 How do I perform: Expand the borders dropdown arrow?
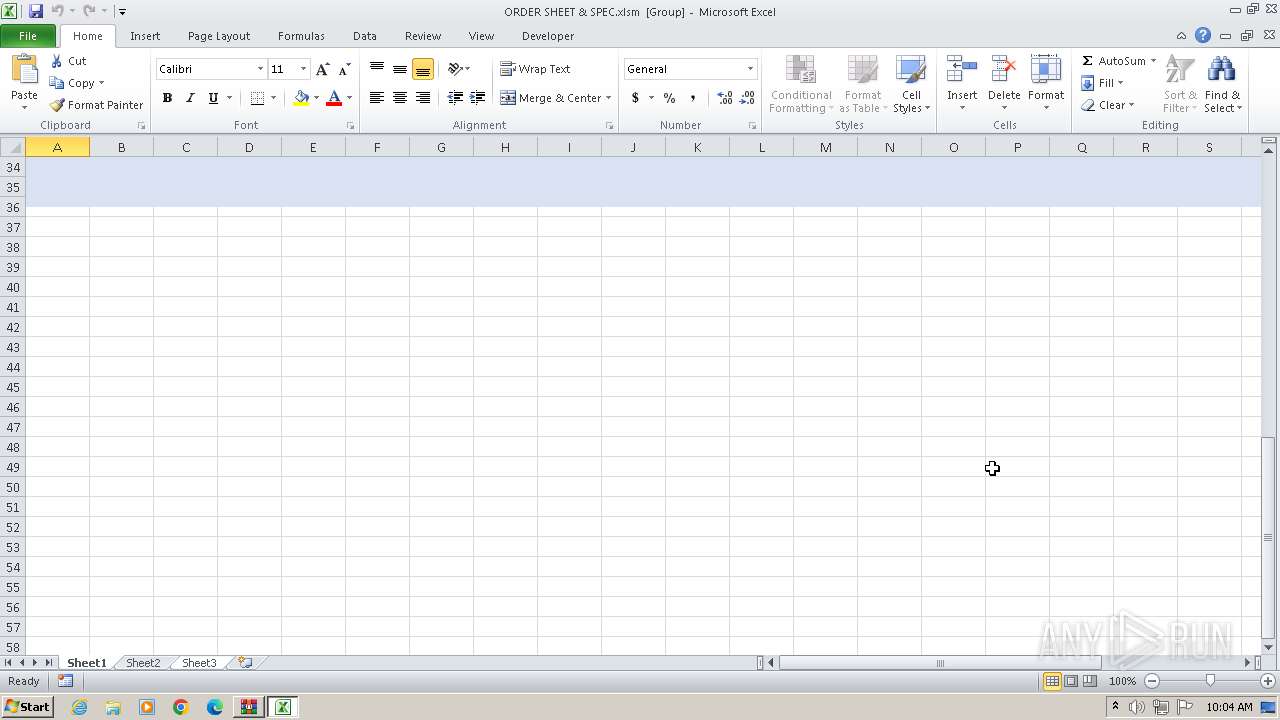273,98
